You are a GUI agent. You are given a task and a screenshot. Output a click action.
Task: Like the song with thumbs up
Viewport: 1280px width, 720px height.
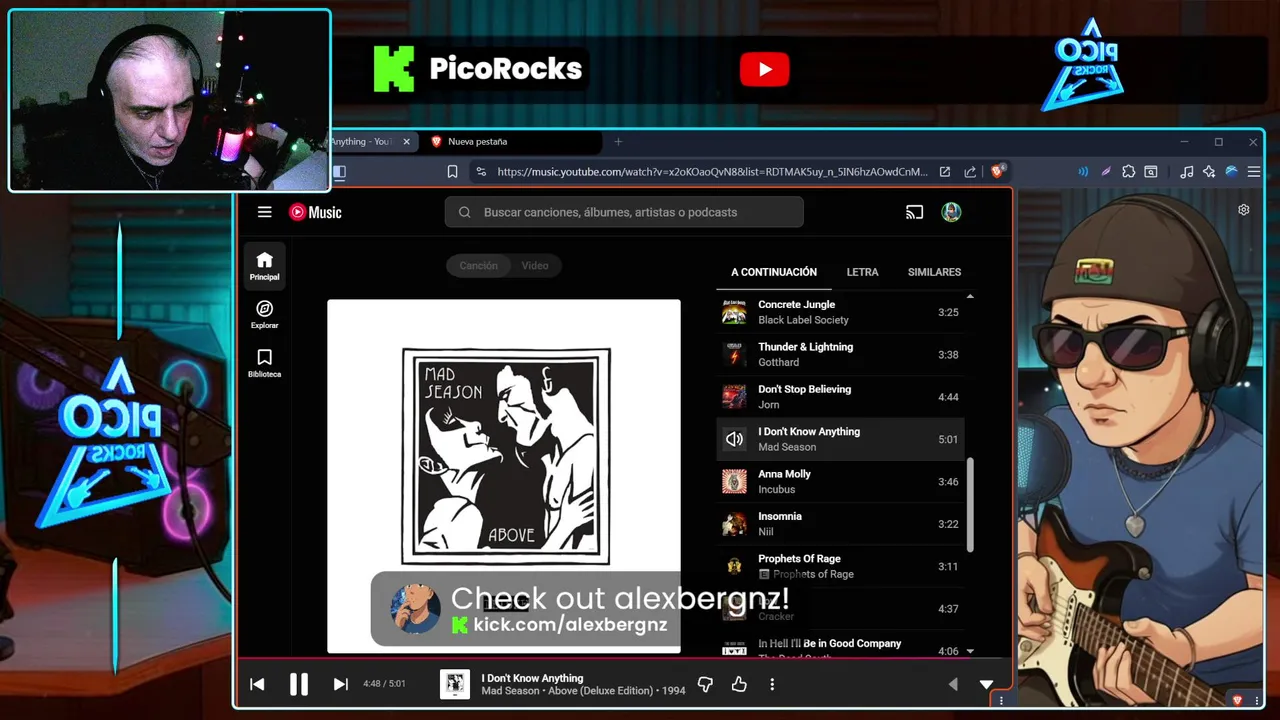(739, 684)
